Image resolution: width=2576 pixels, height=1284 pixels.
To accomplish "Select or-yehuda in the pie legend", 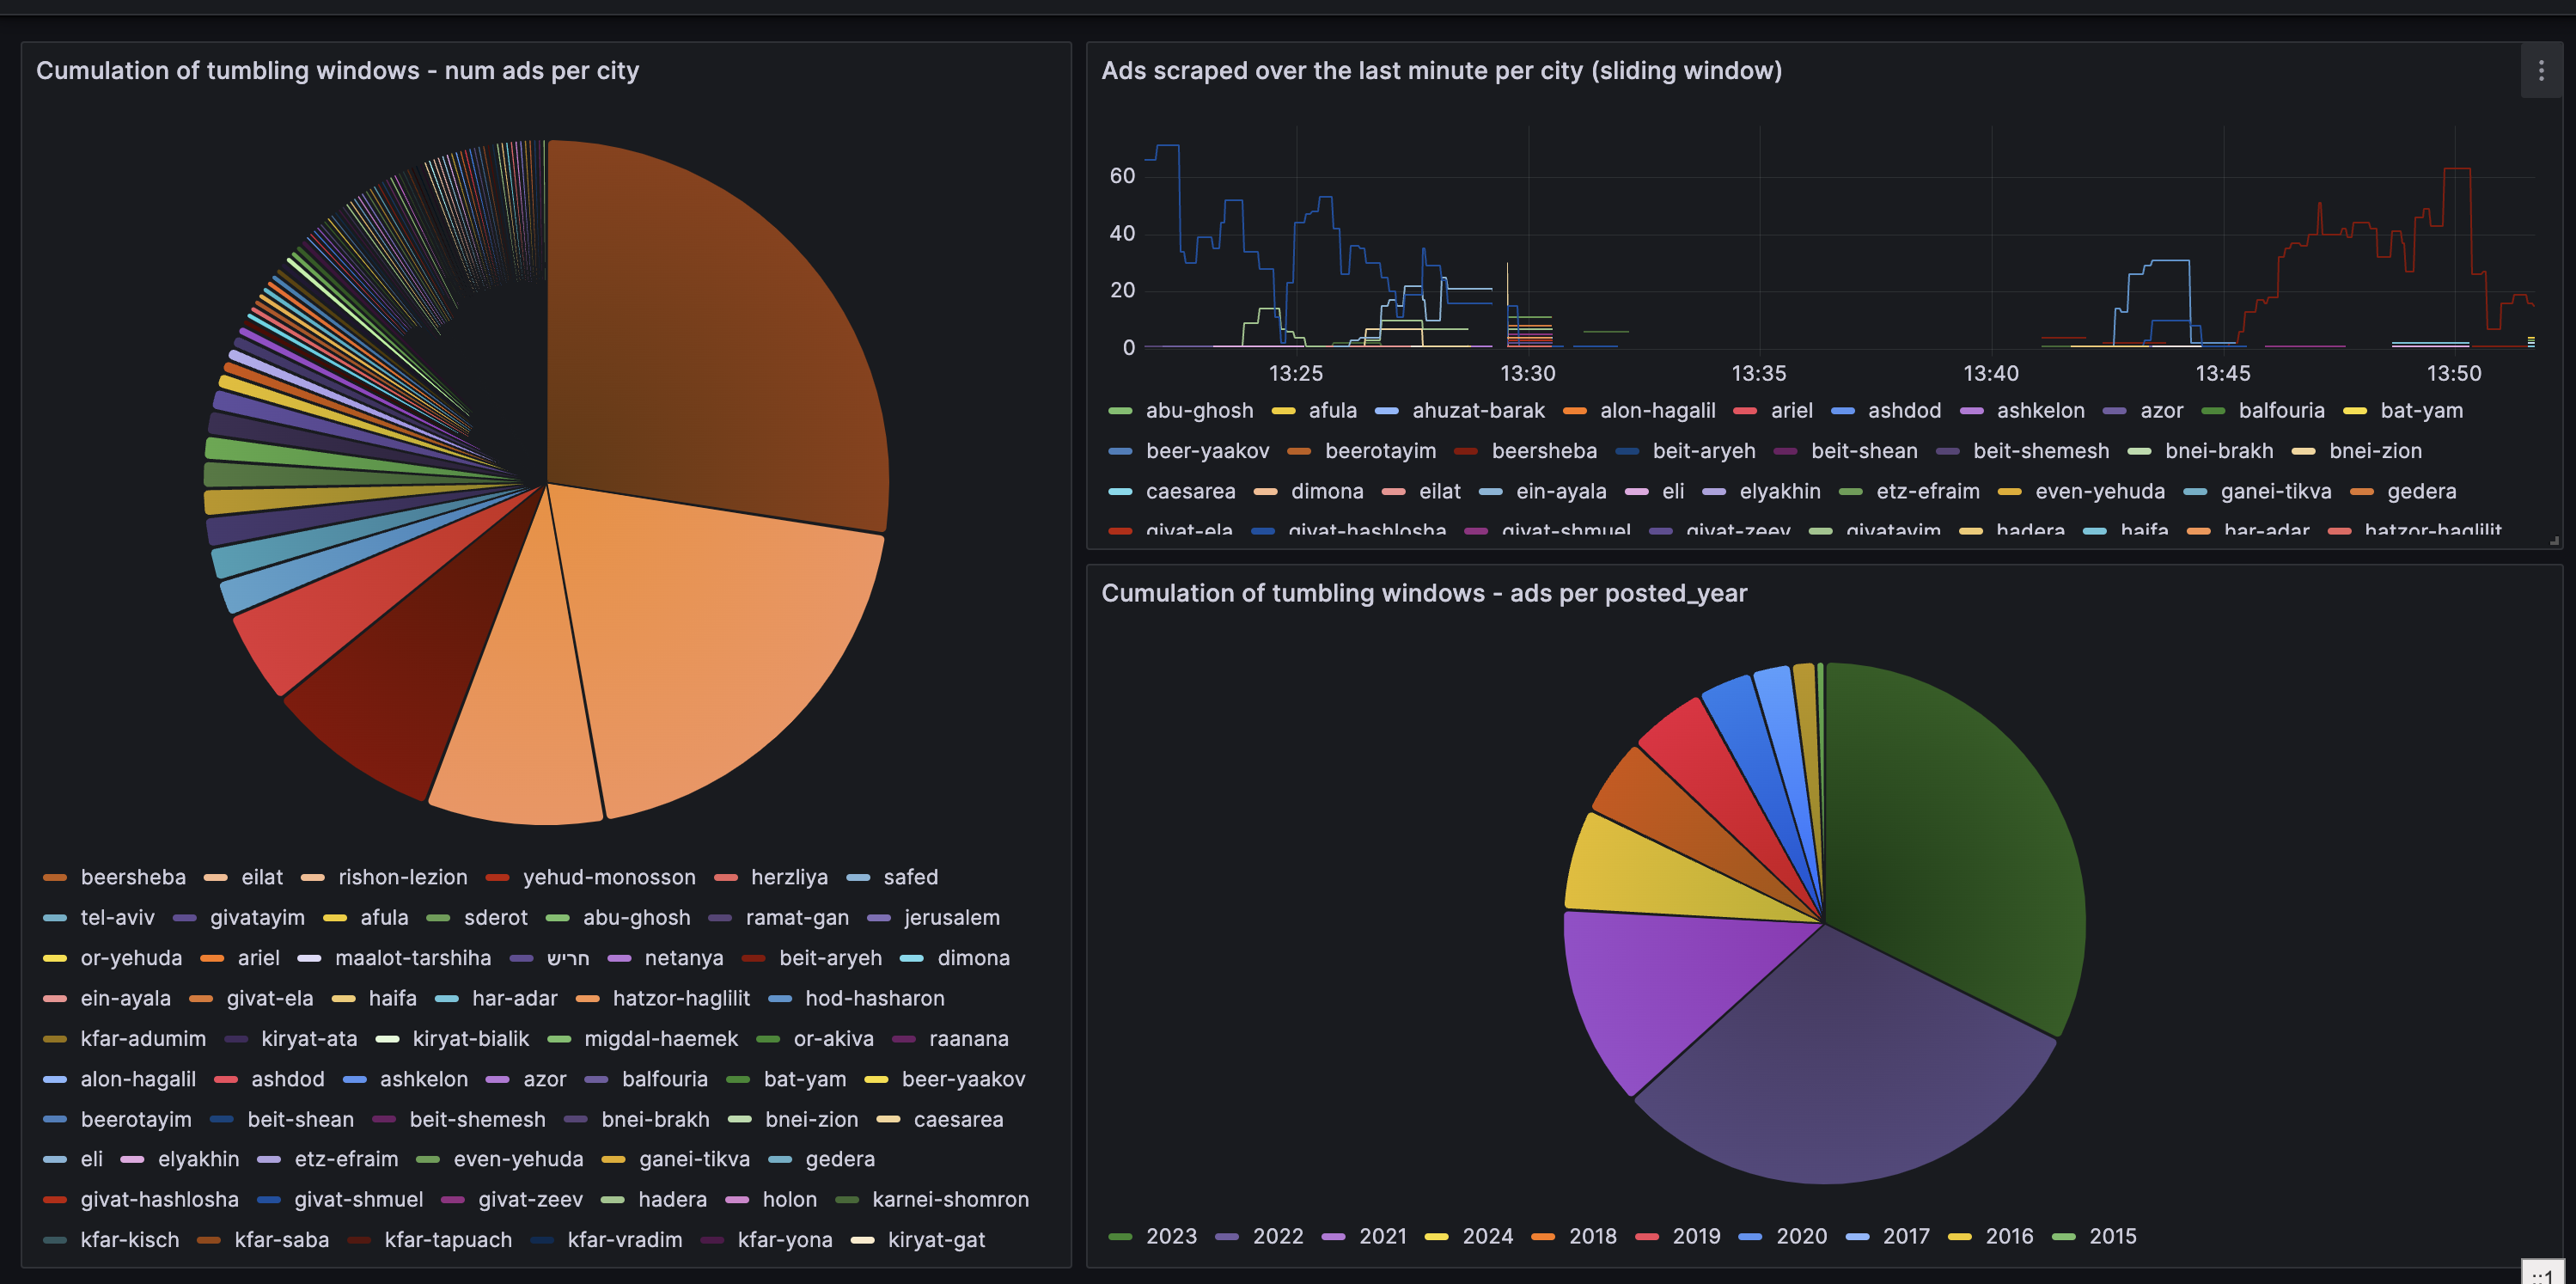I will [131, 958].
